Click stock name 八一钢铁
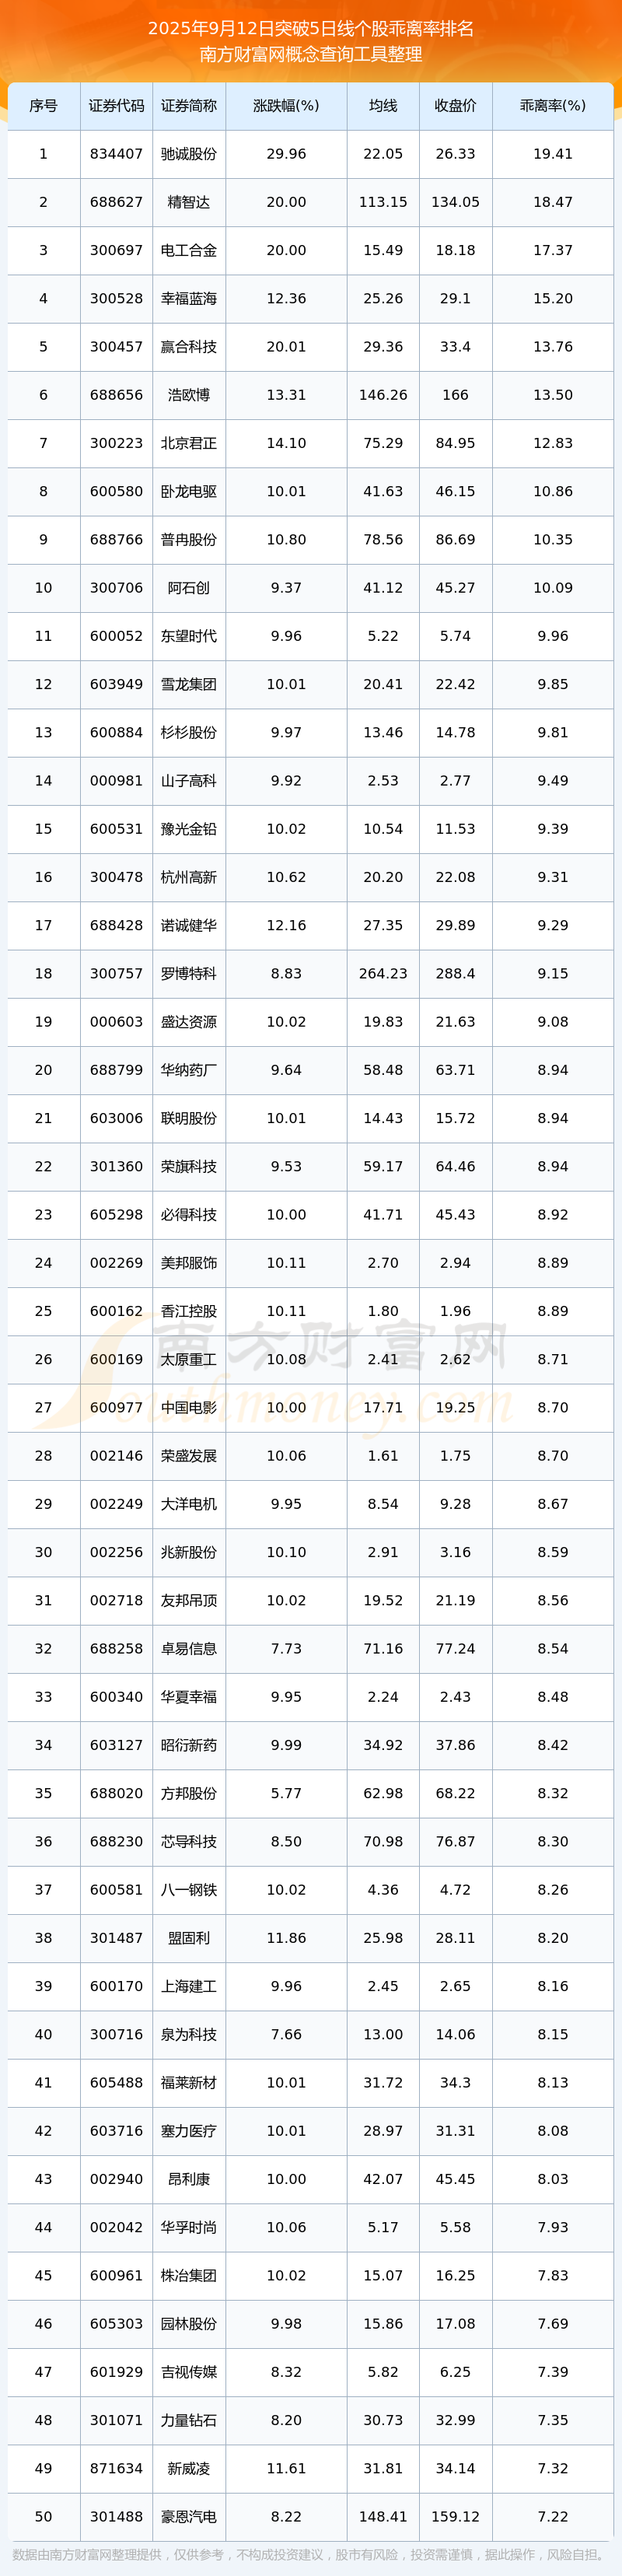 tap(189, 1890)
